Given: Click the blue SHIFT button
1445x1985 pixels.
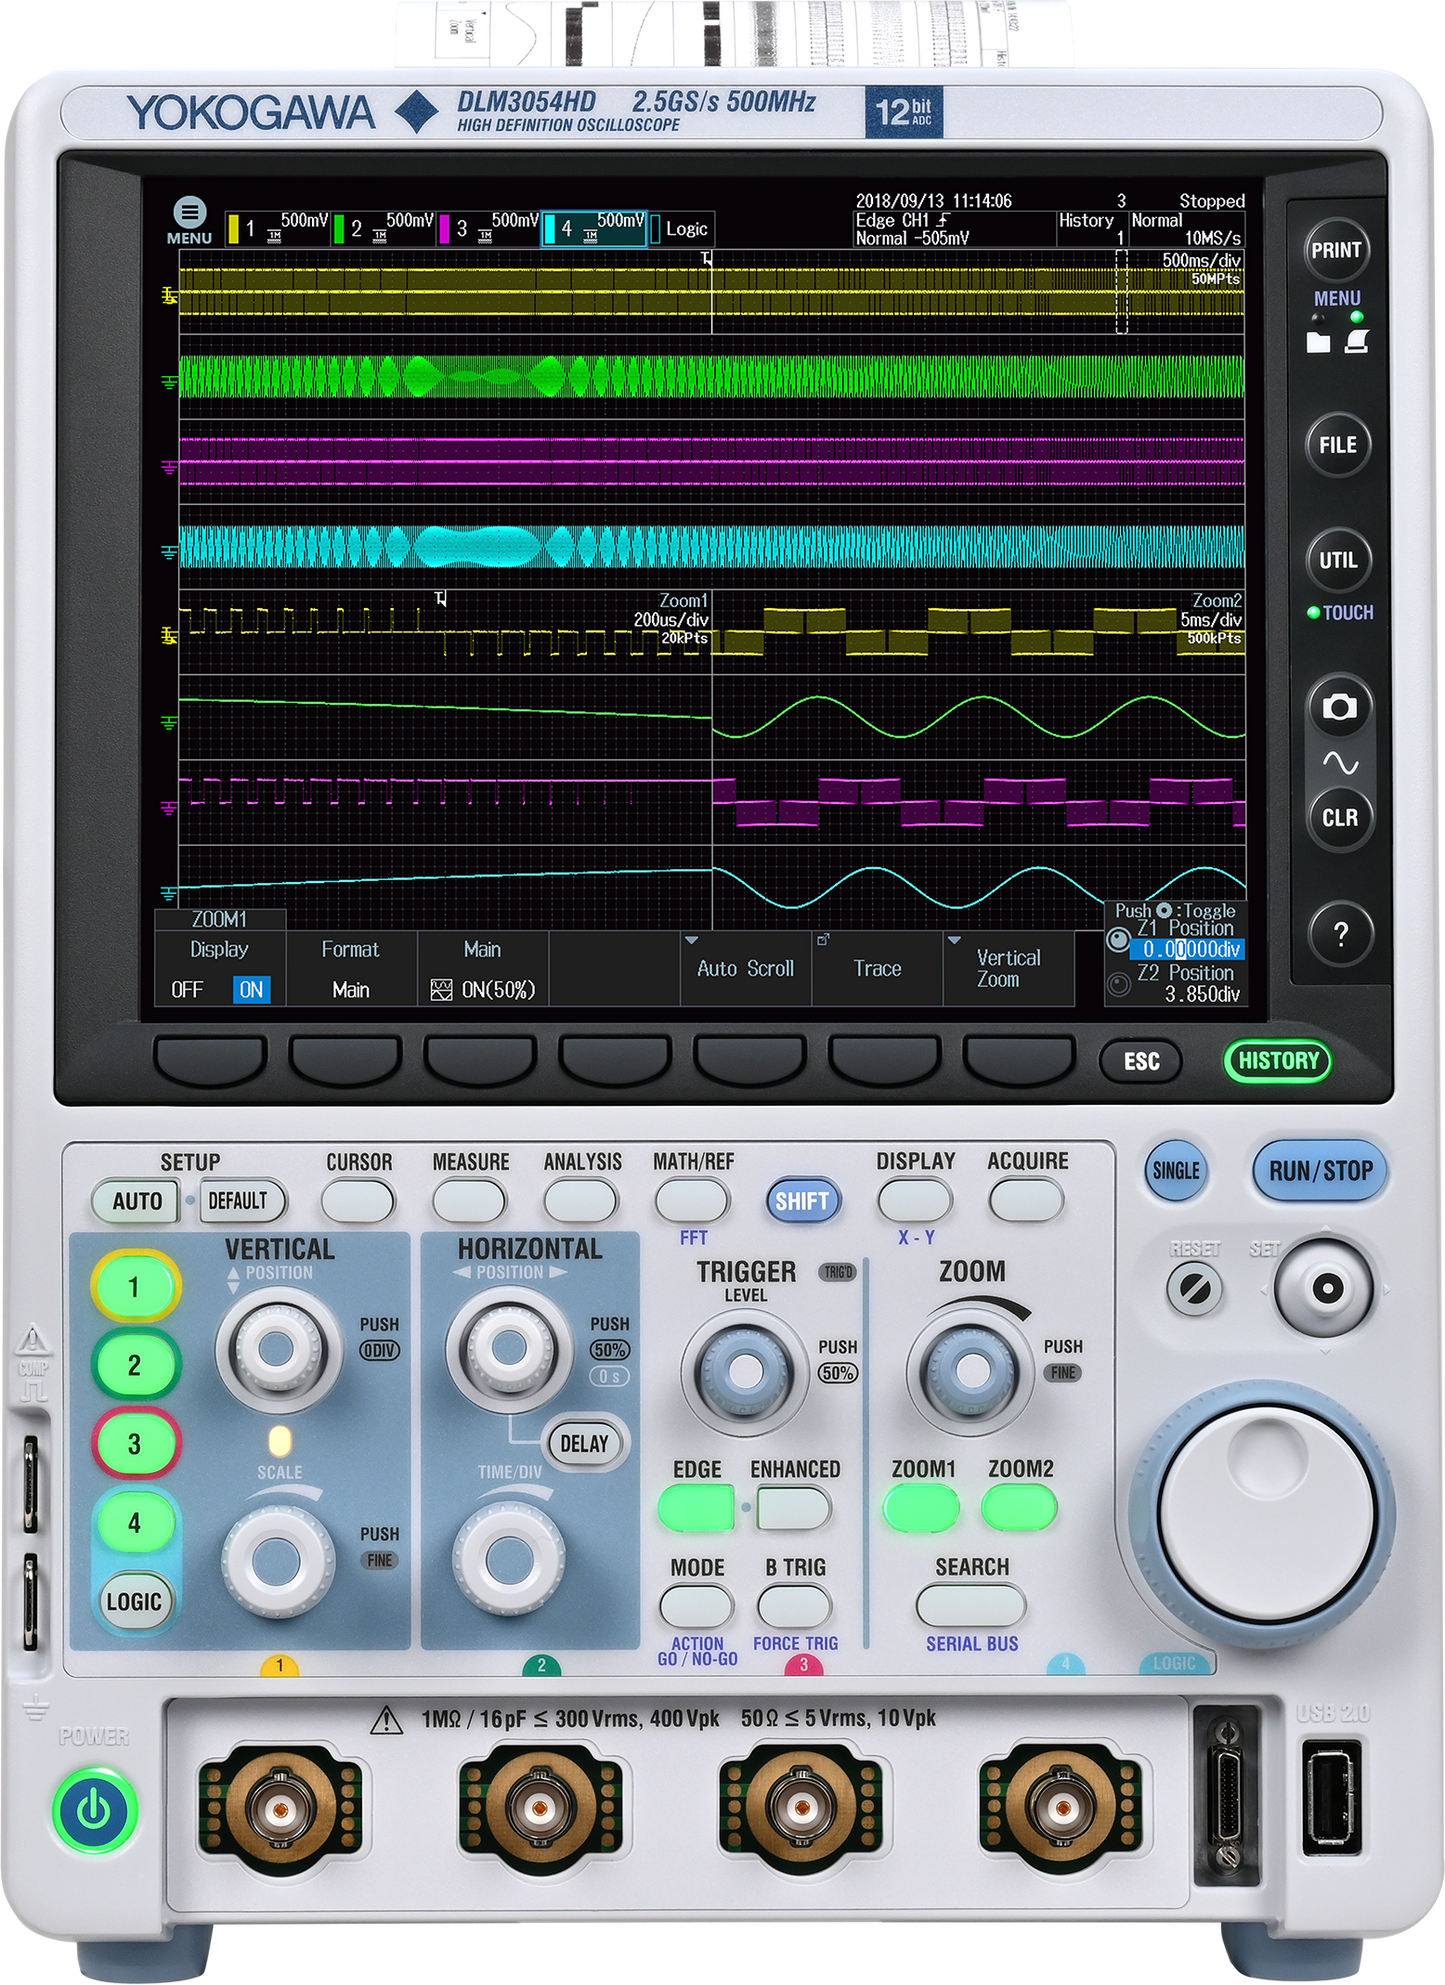Looking at the screenshot, I should 802,1201.
